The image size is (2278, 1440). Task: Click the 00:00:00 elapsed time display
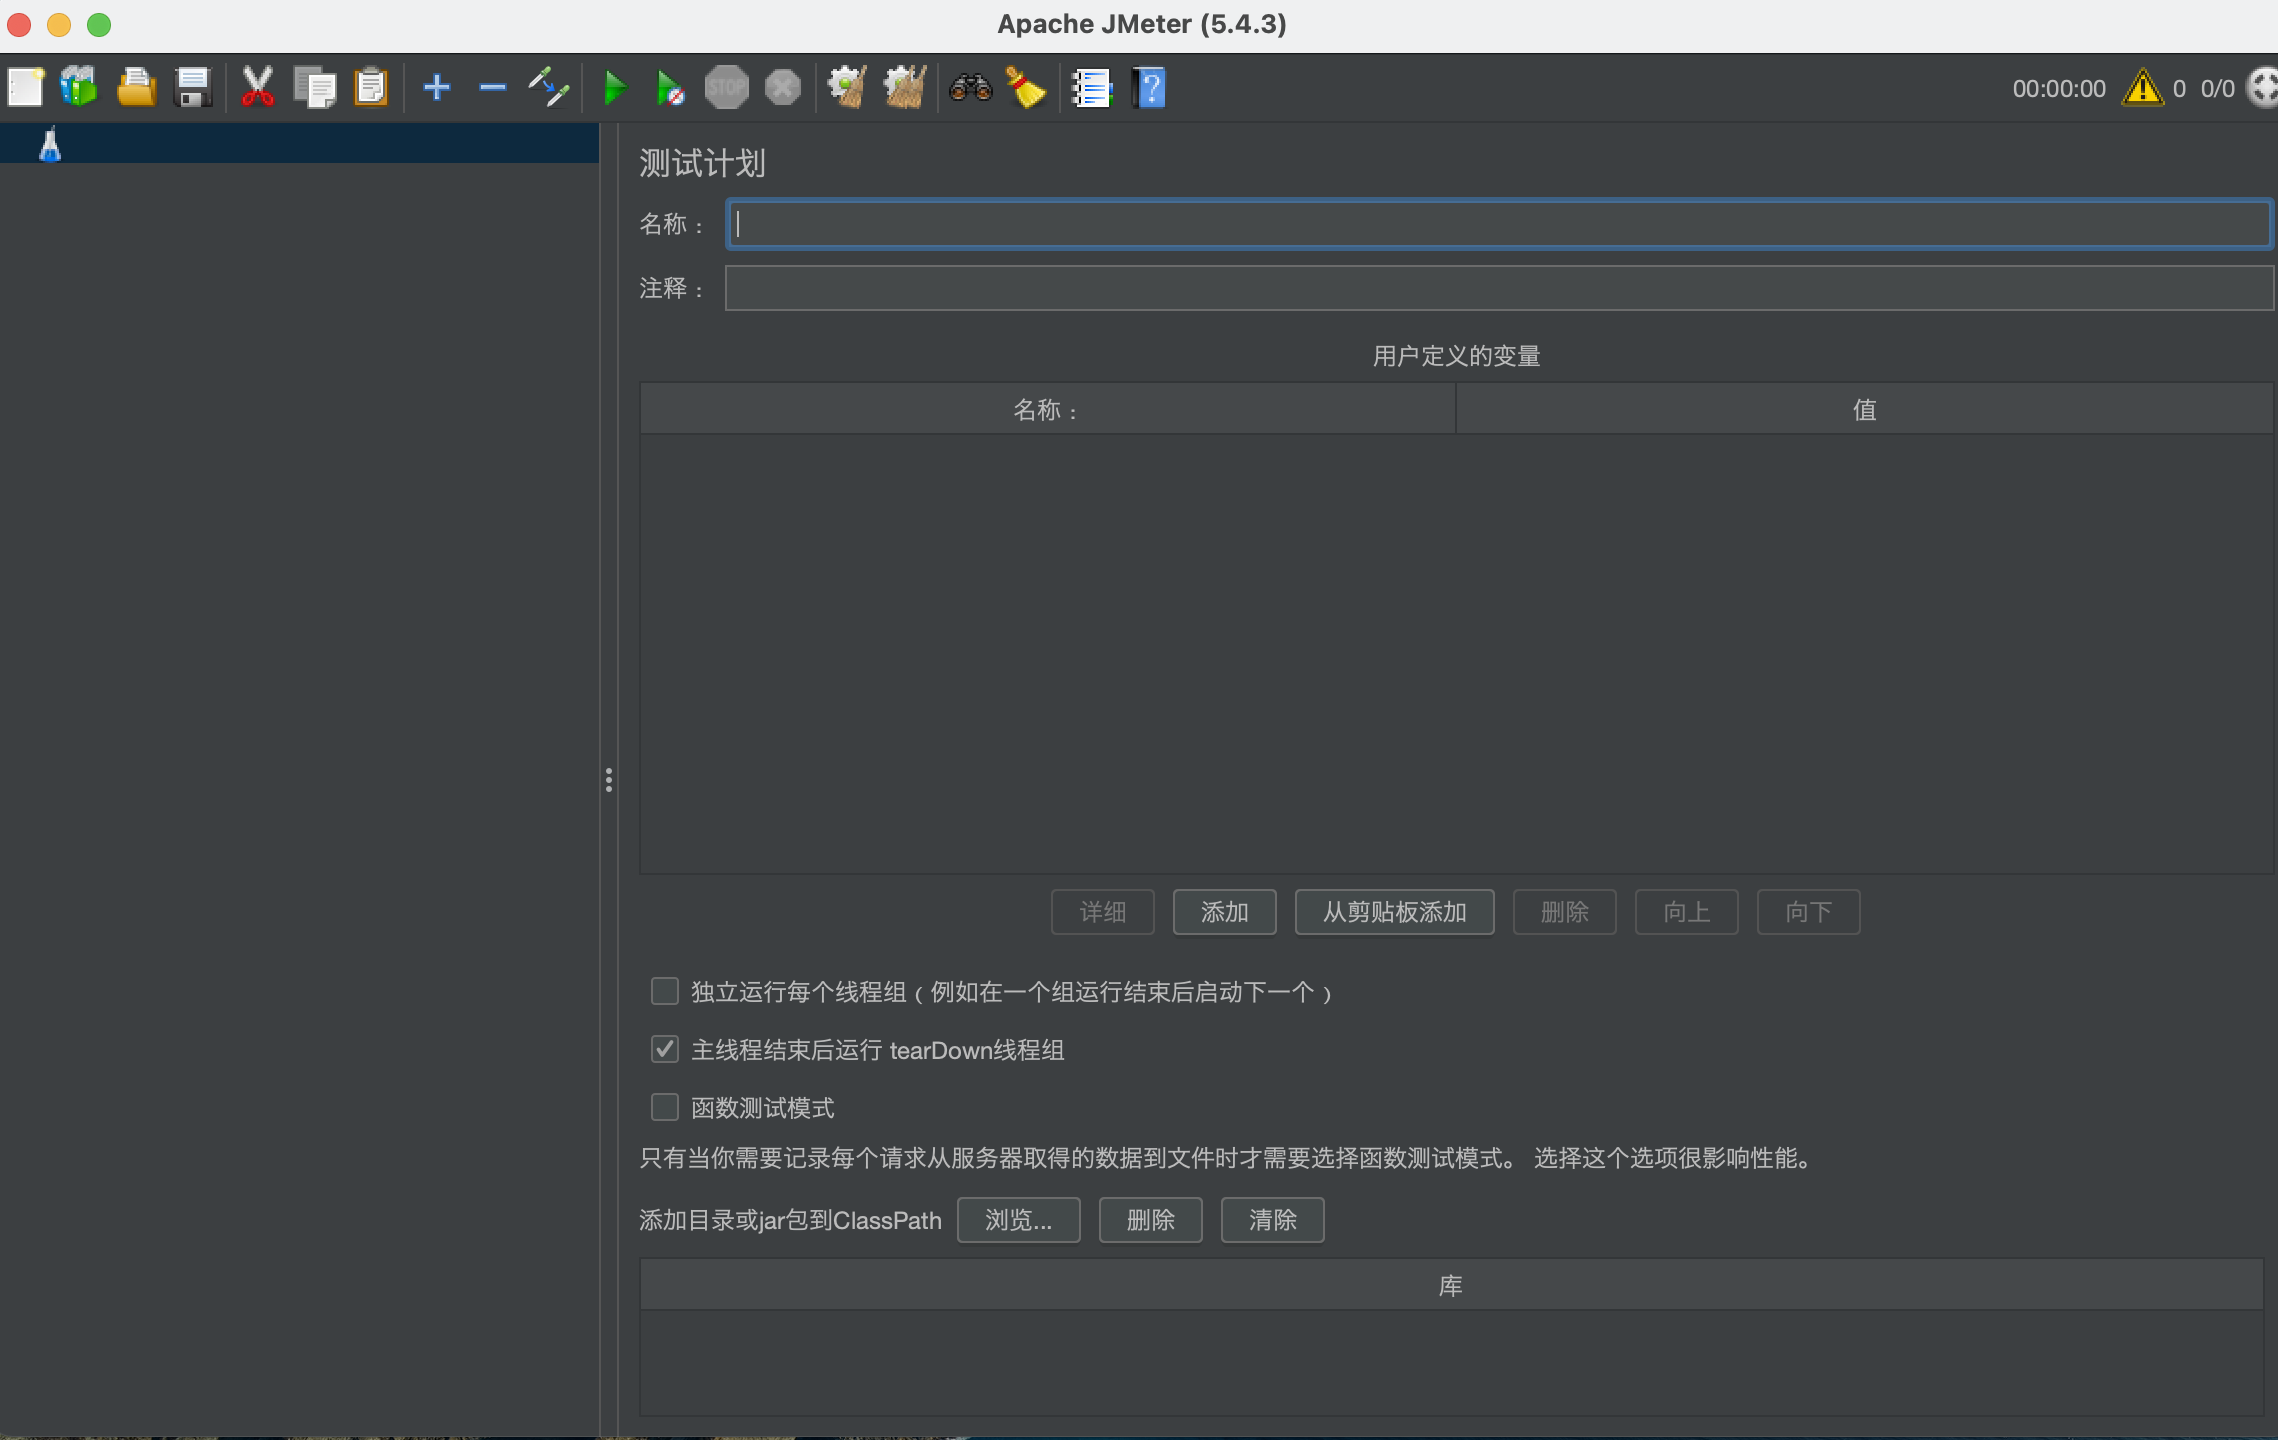point(2059,89)
